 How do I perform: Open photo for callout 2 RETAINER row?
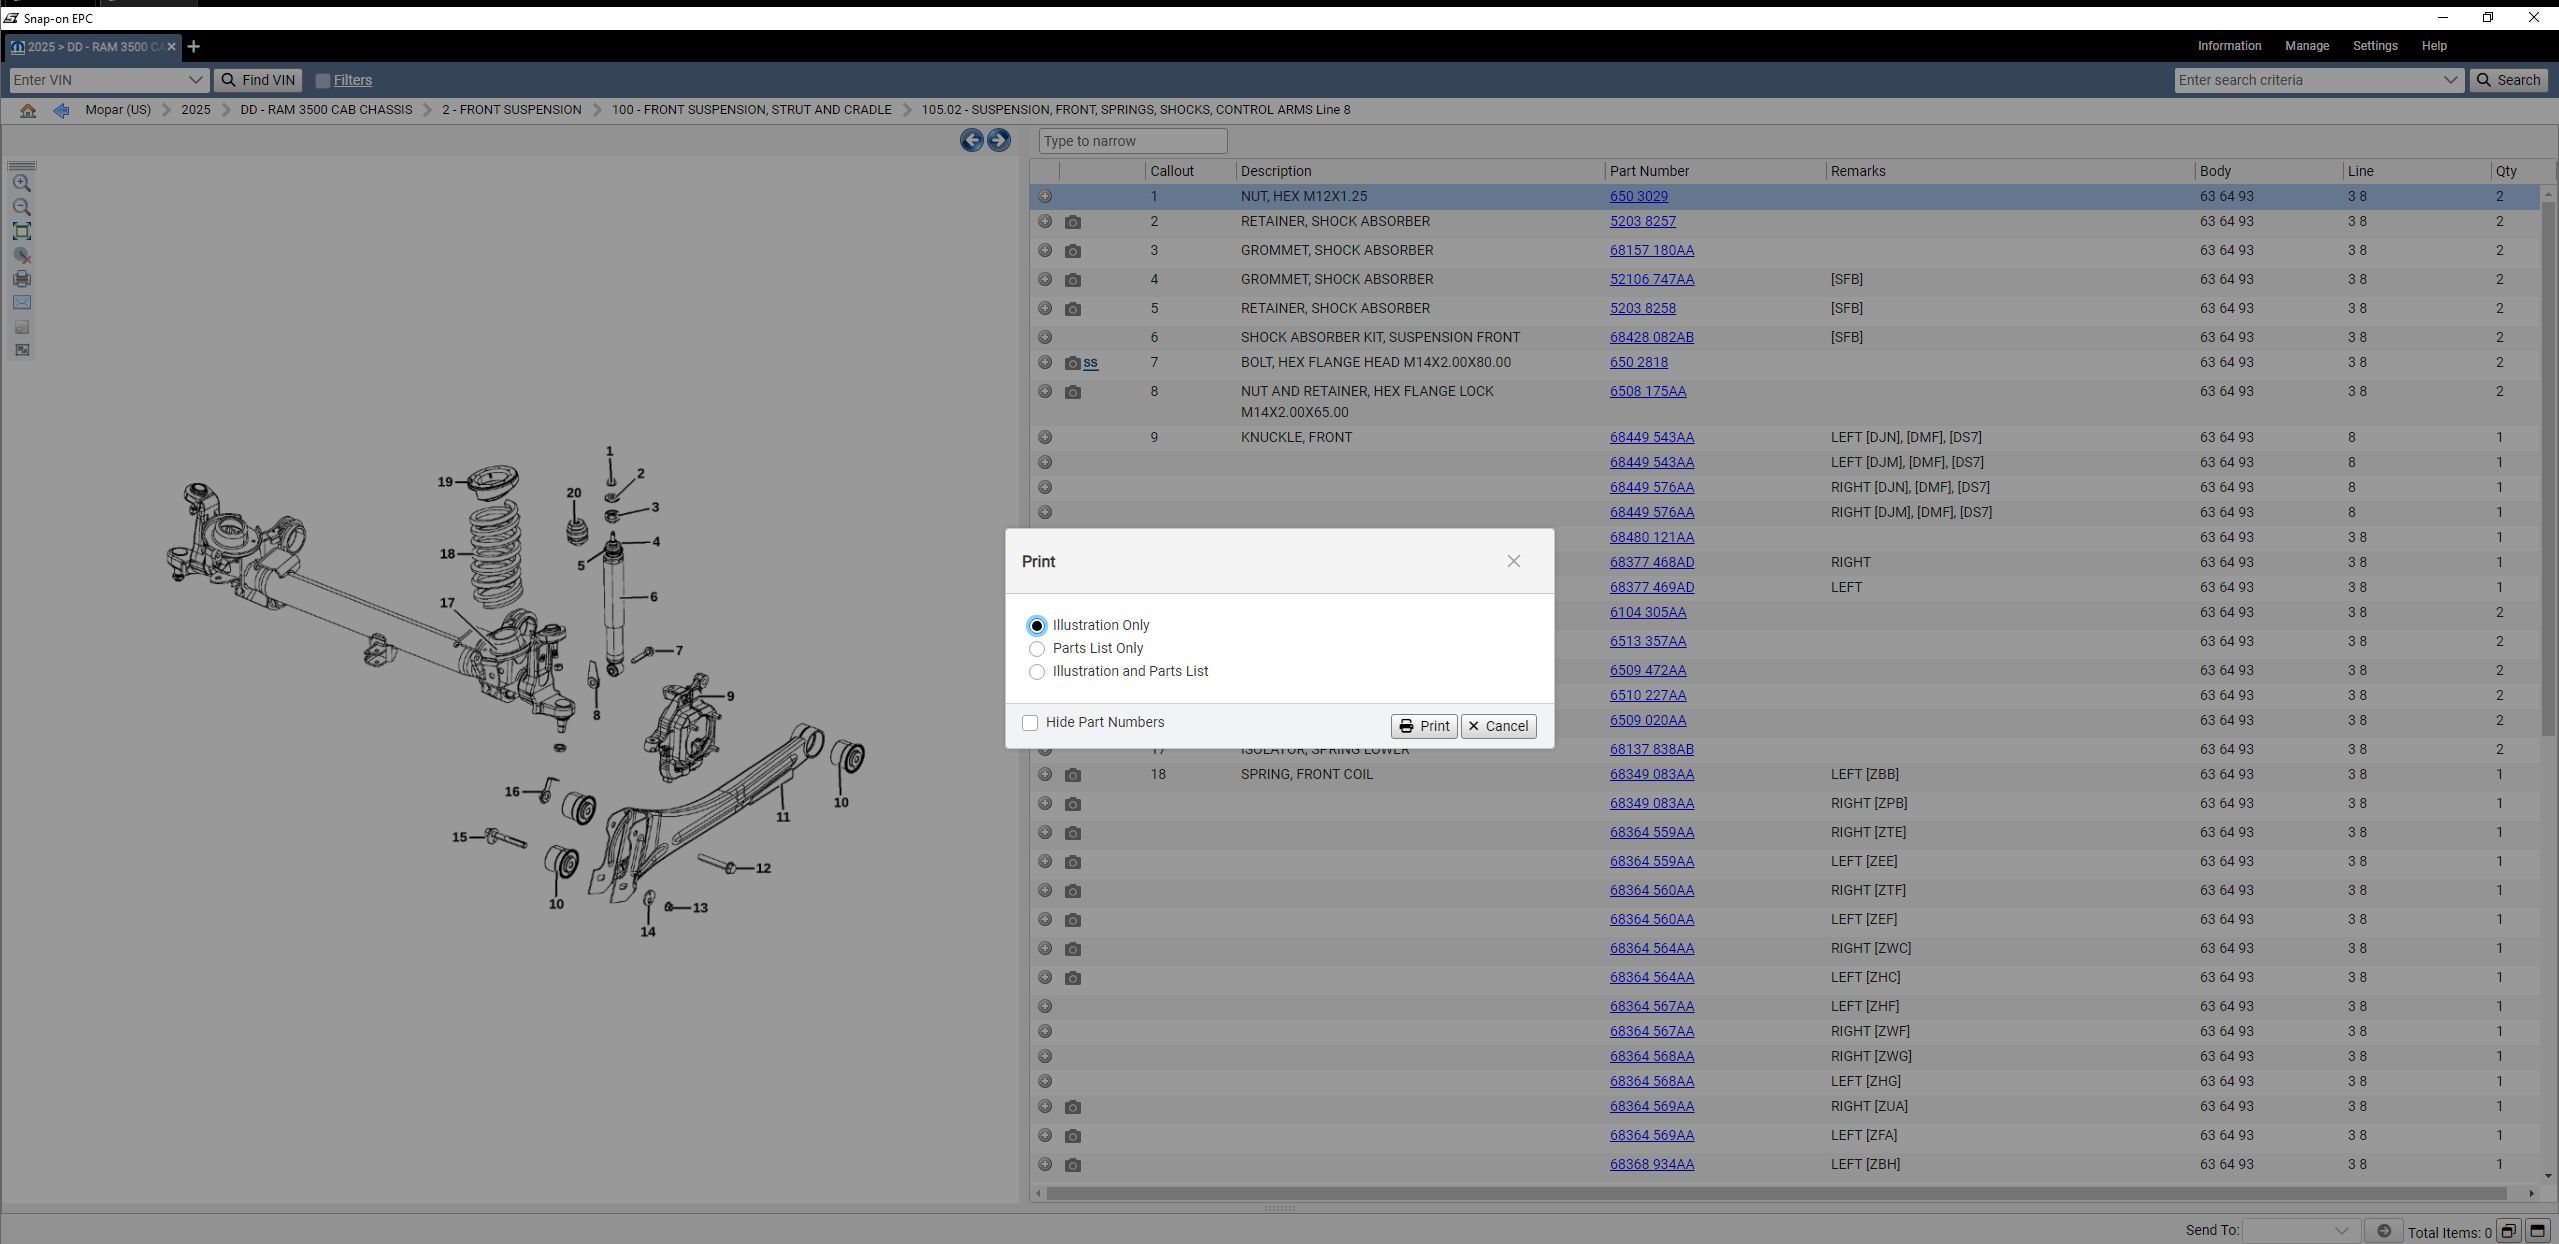point(1073,222)
